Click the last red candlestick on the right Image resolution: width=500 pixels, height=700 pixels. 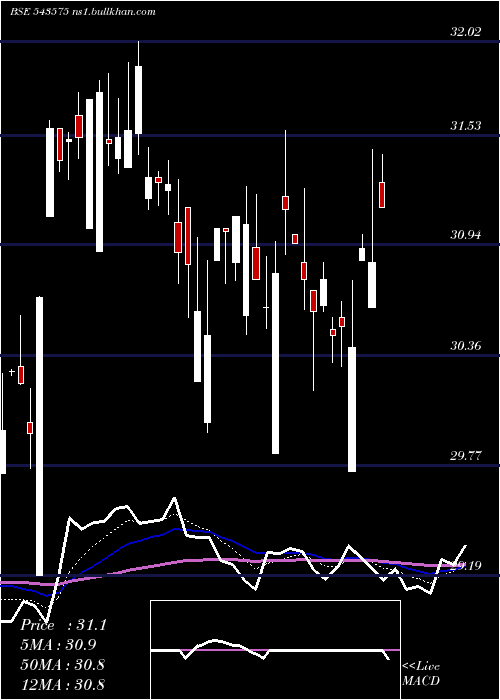[x=382, y=195]
